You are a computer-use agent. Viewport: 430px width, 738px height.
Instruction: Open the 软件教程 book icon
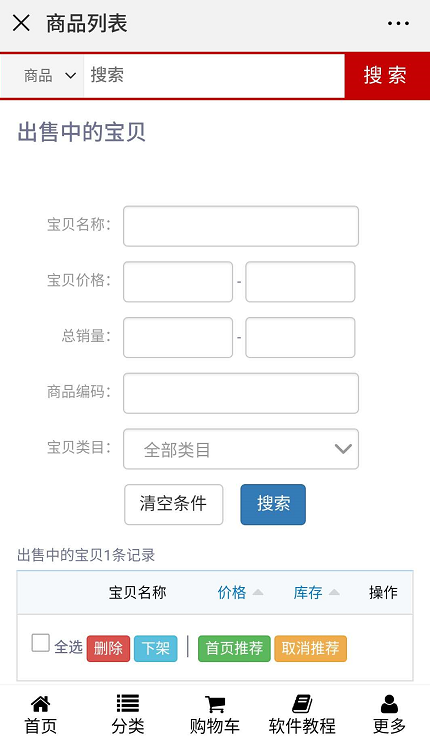tap(302, 704)
